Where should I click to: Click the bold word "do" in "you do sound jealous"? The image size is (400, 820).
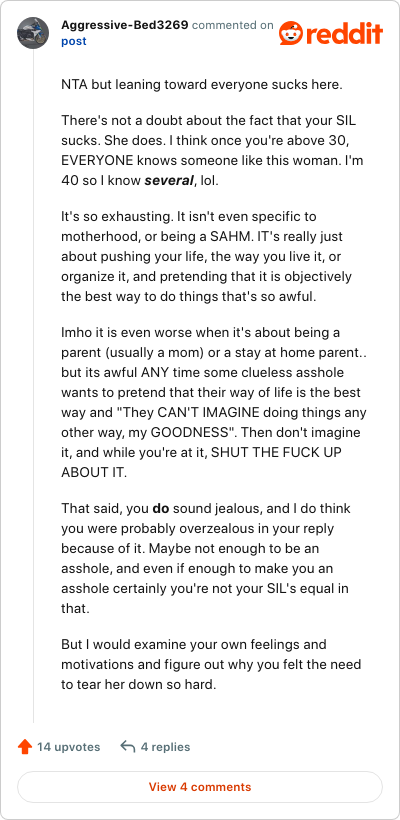click(x=159, y=508)
